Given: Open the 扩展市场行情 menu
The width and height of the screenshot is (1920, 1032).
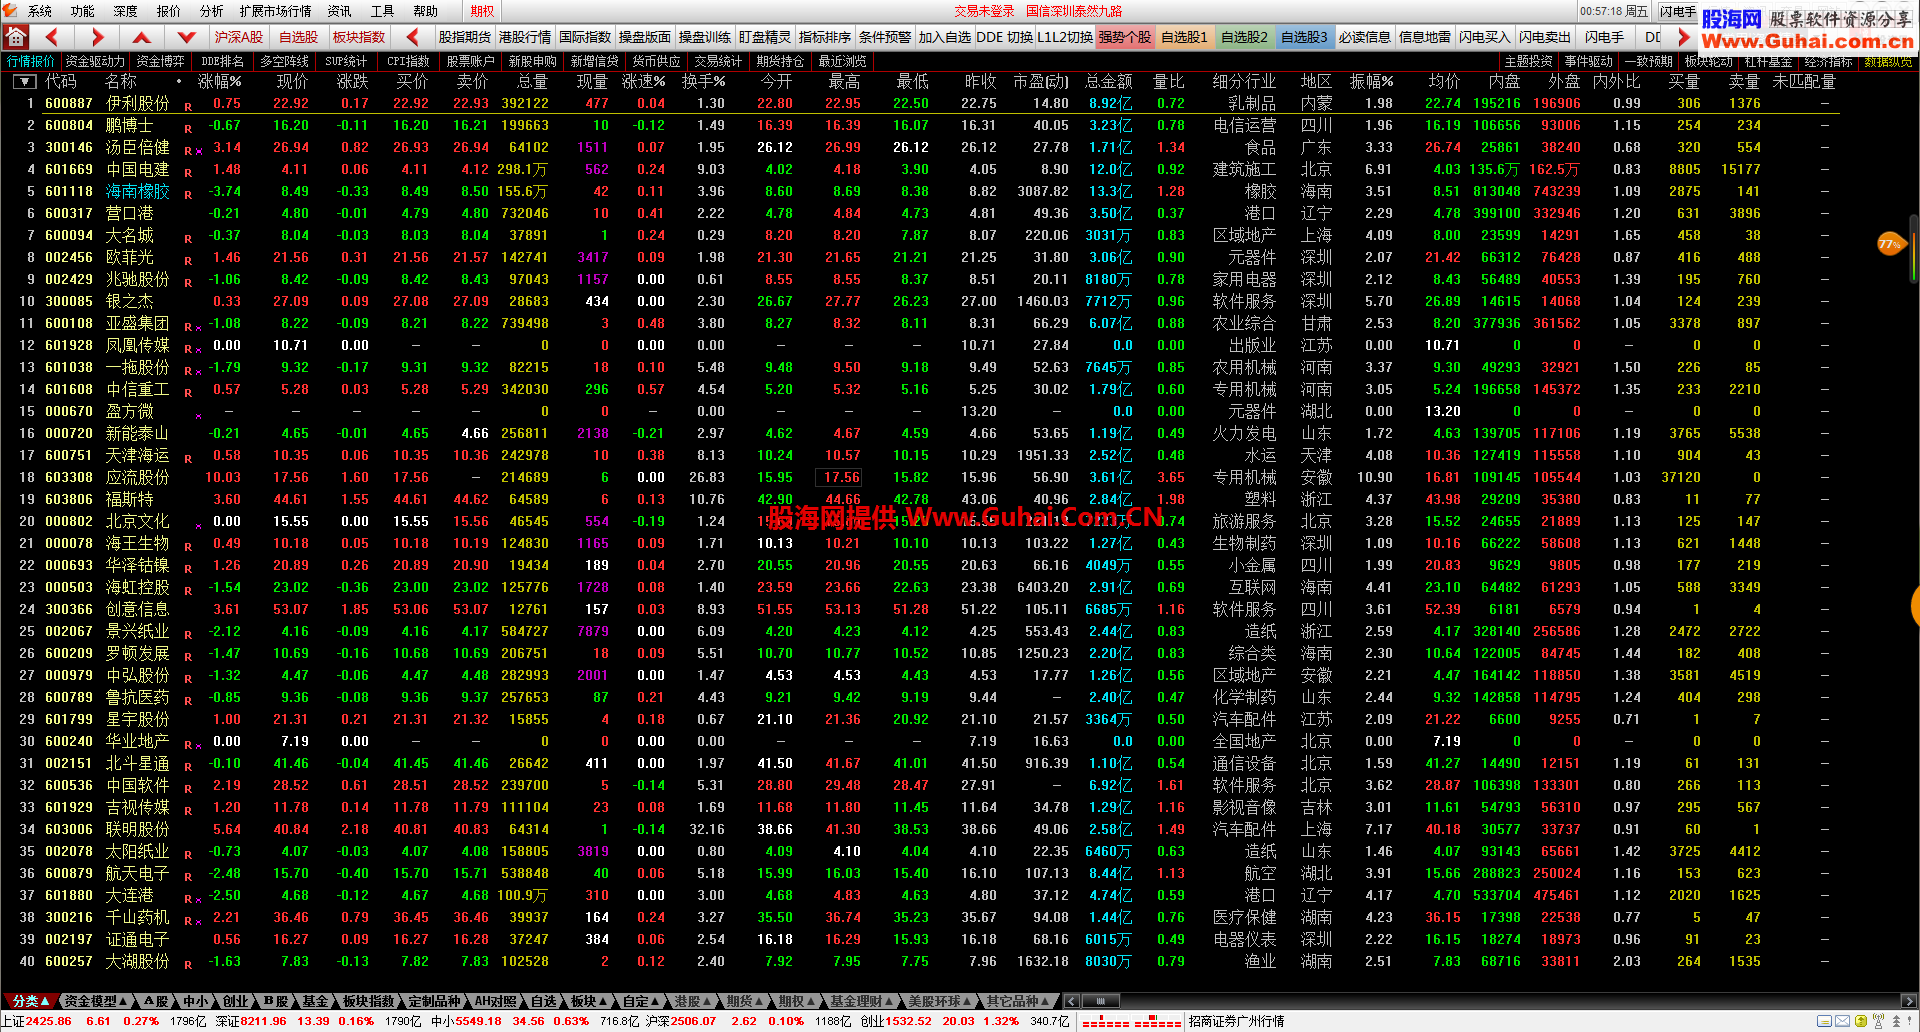Looking at the screenshot, I should pos(275,11).
